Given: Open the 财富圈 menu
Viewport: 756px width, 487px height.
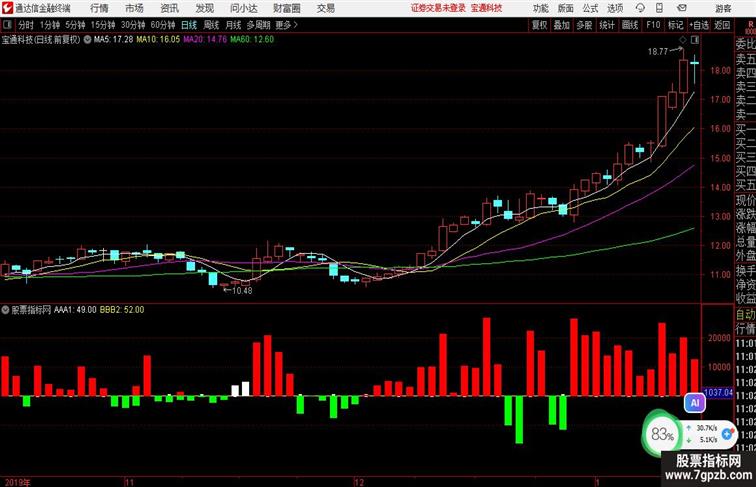Looking at the screenshot, I should [286, 8].
